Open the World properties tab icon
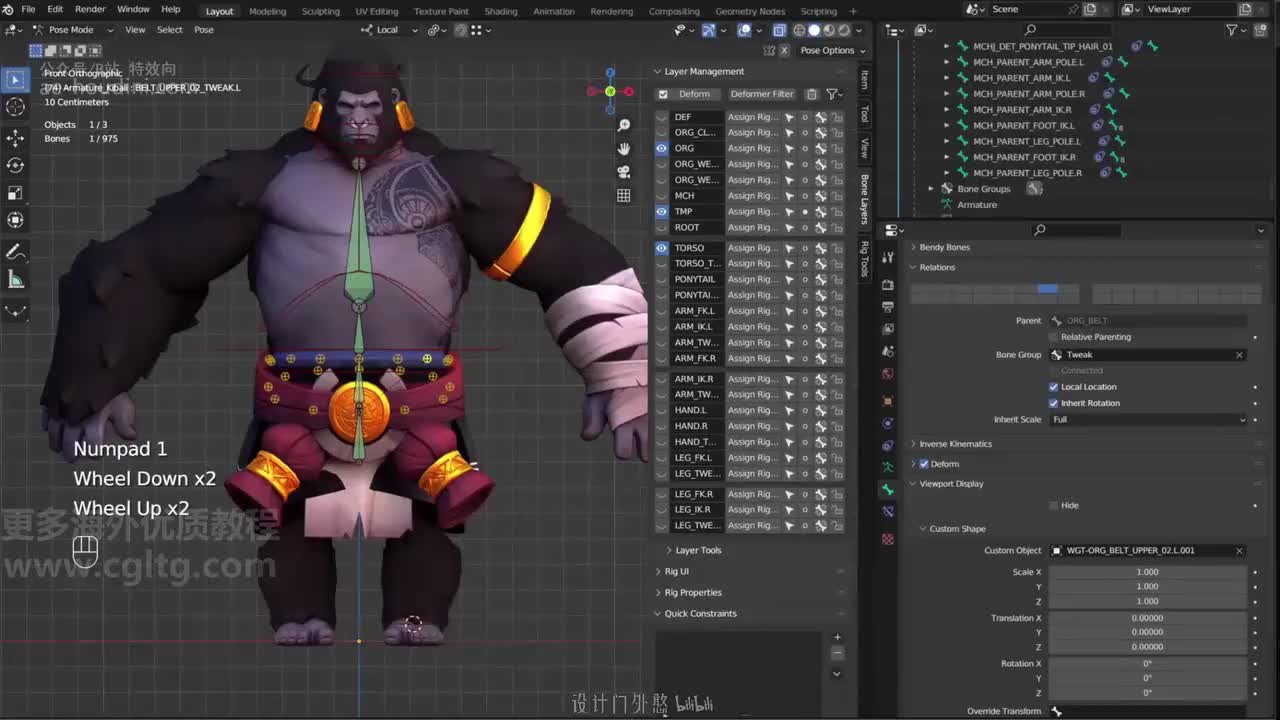1280x720 pixels. (x=887, y=374)
